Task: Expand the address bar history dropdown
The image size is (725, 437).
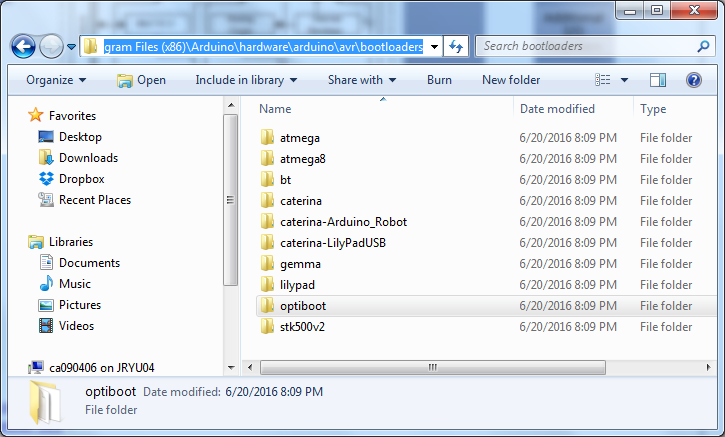Action: [434, 47]
